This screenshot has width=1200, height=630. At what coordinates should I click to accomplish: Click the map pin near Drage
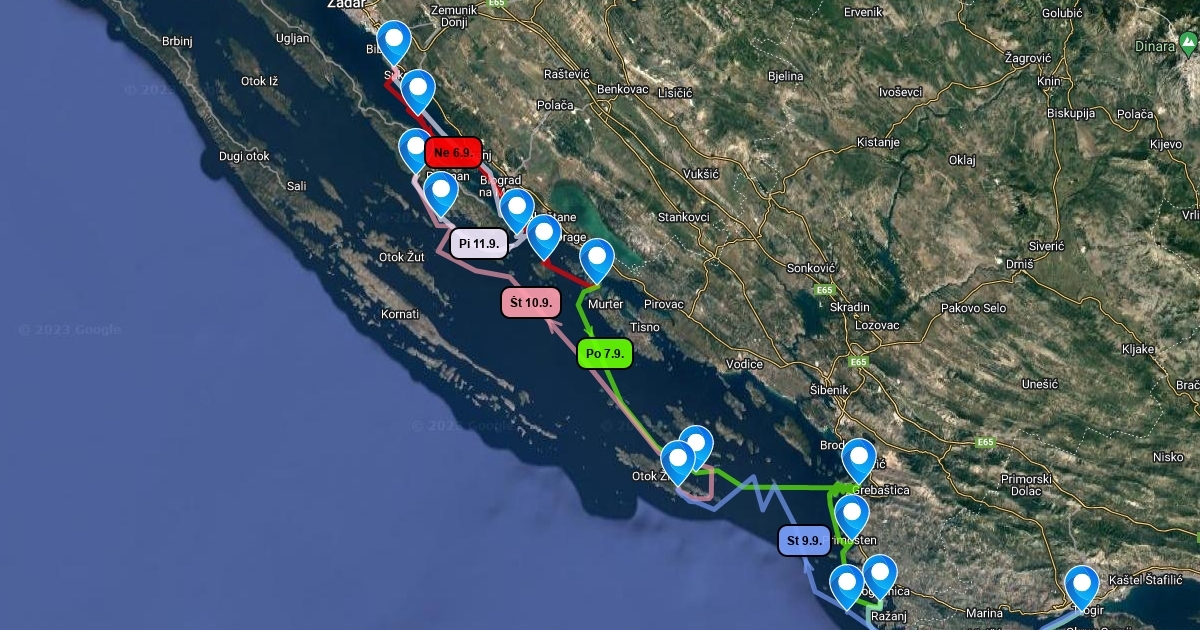544,236
